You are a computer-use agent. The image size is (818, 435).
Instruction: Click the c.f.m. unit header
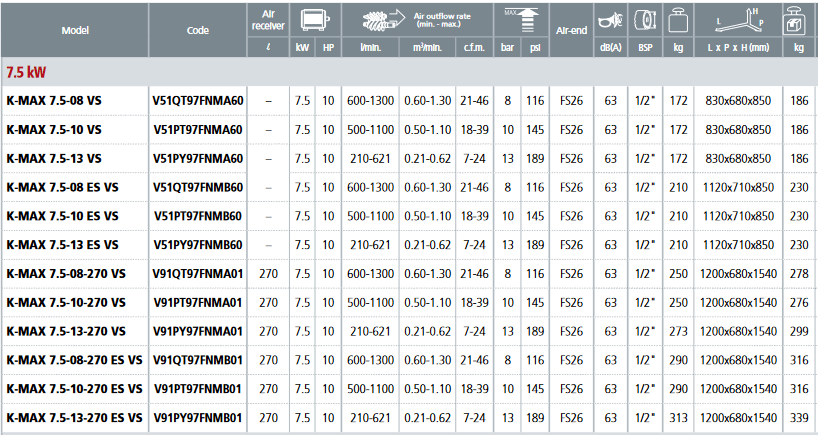474,47
